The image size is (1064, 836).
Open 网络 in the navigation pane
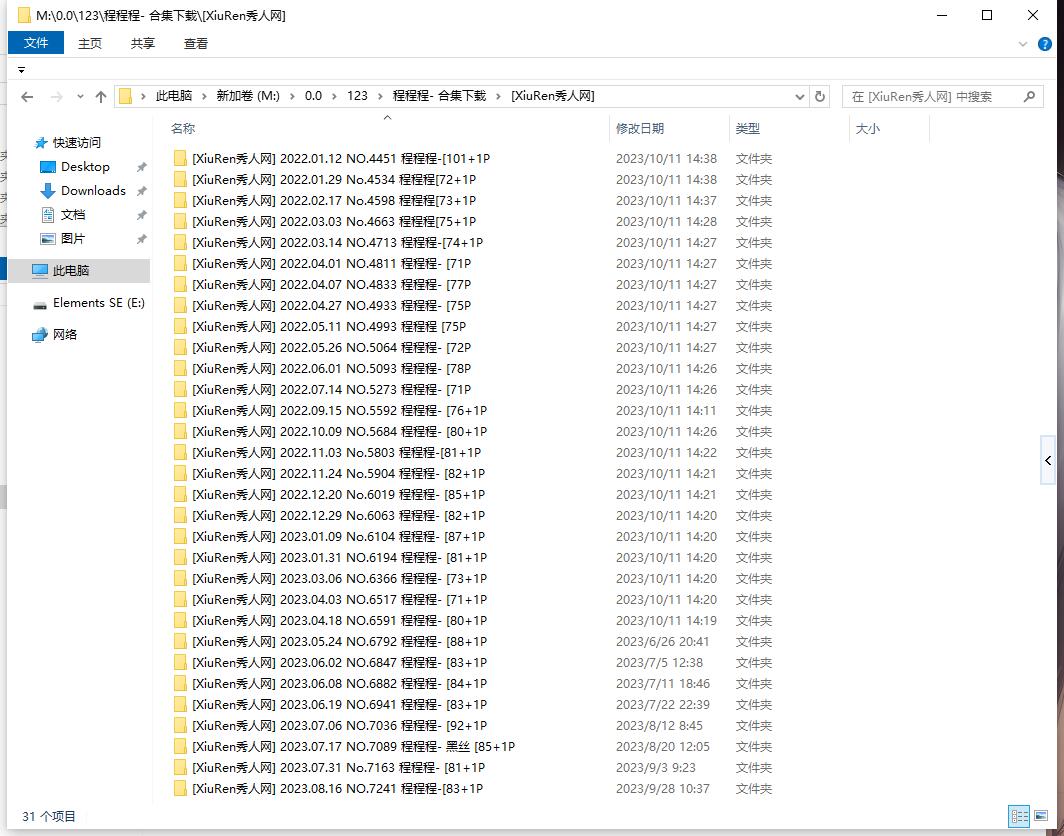pyautogui.click(x=64, y=335)
